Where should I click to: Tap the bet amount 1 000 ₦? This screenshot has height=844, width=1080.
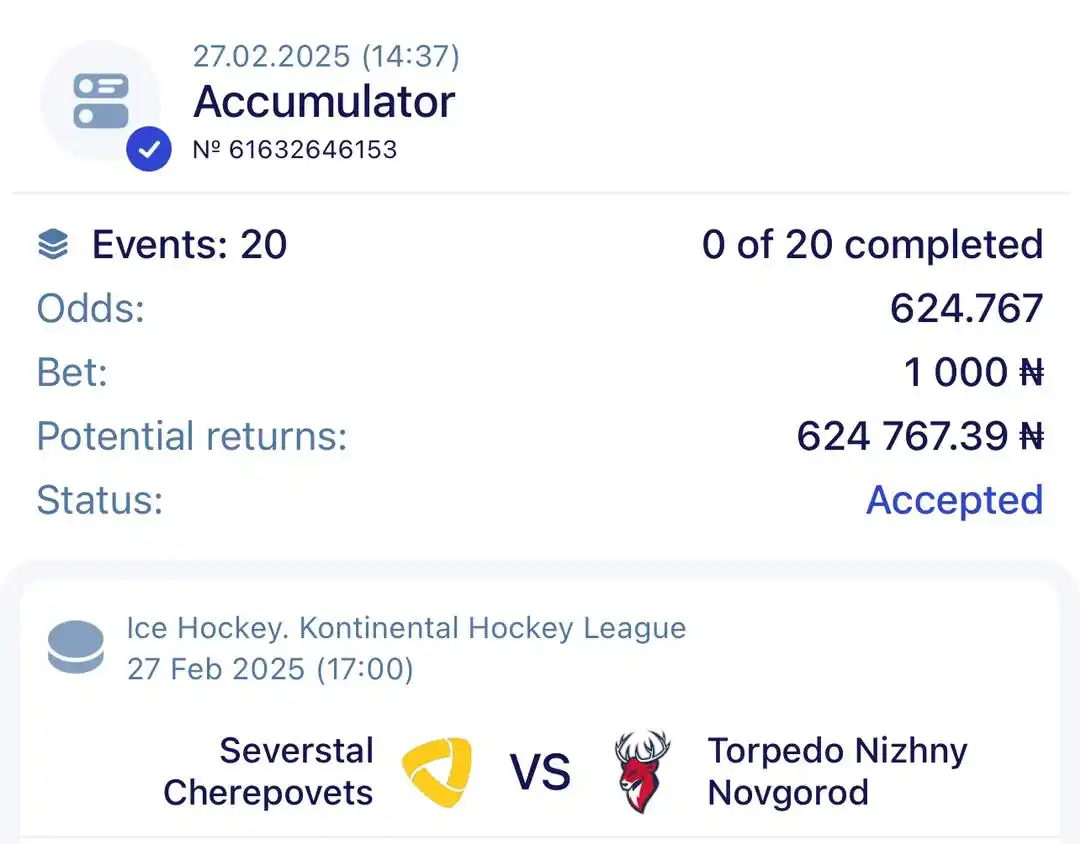(974, 372)
